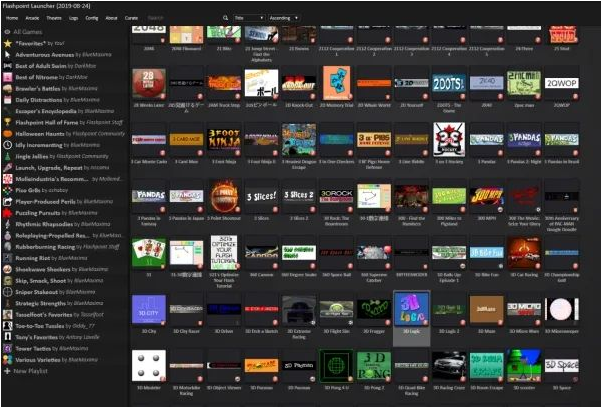Viewport: 601px width, 408px height.
Task: Select the 3D Racing Craze car thumbnail
Action: [x=449, y=366]
